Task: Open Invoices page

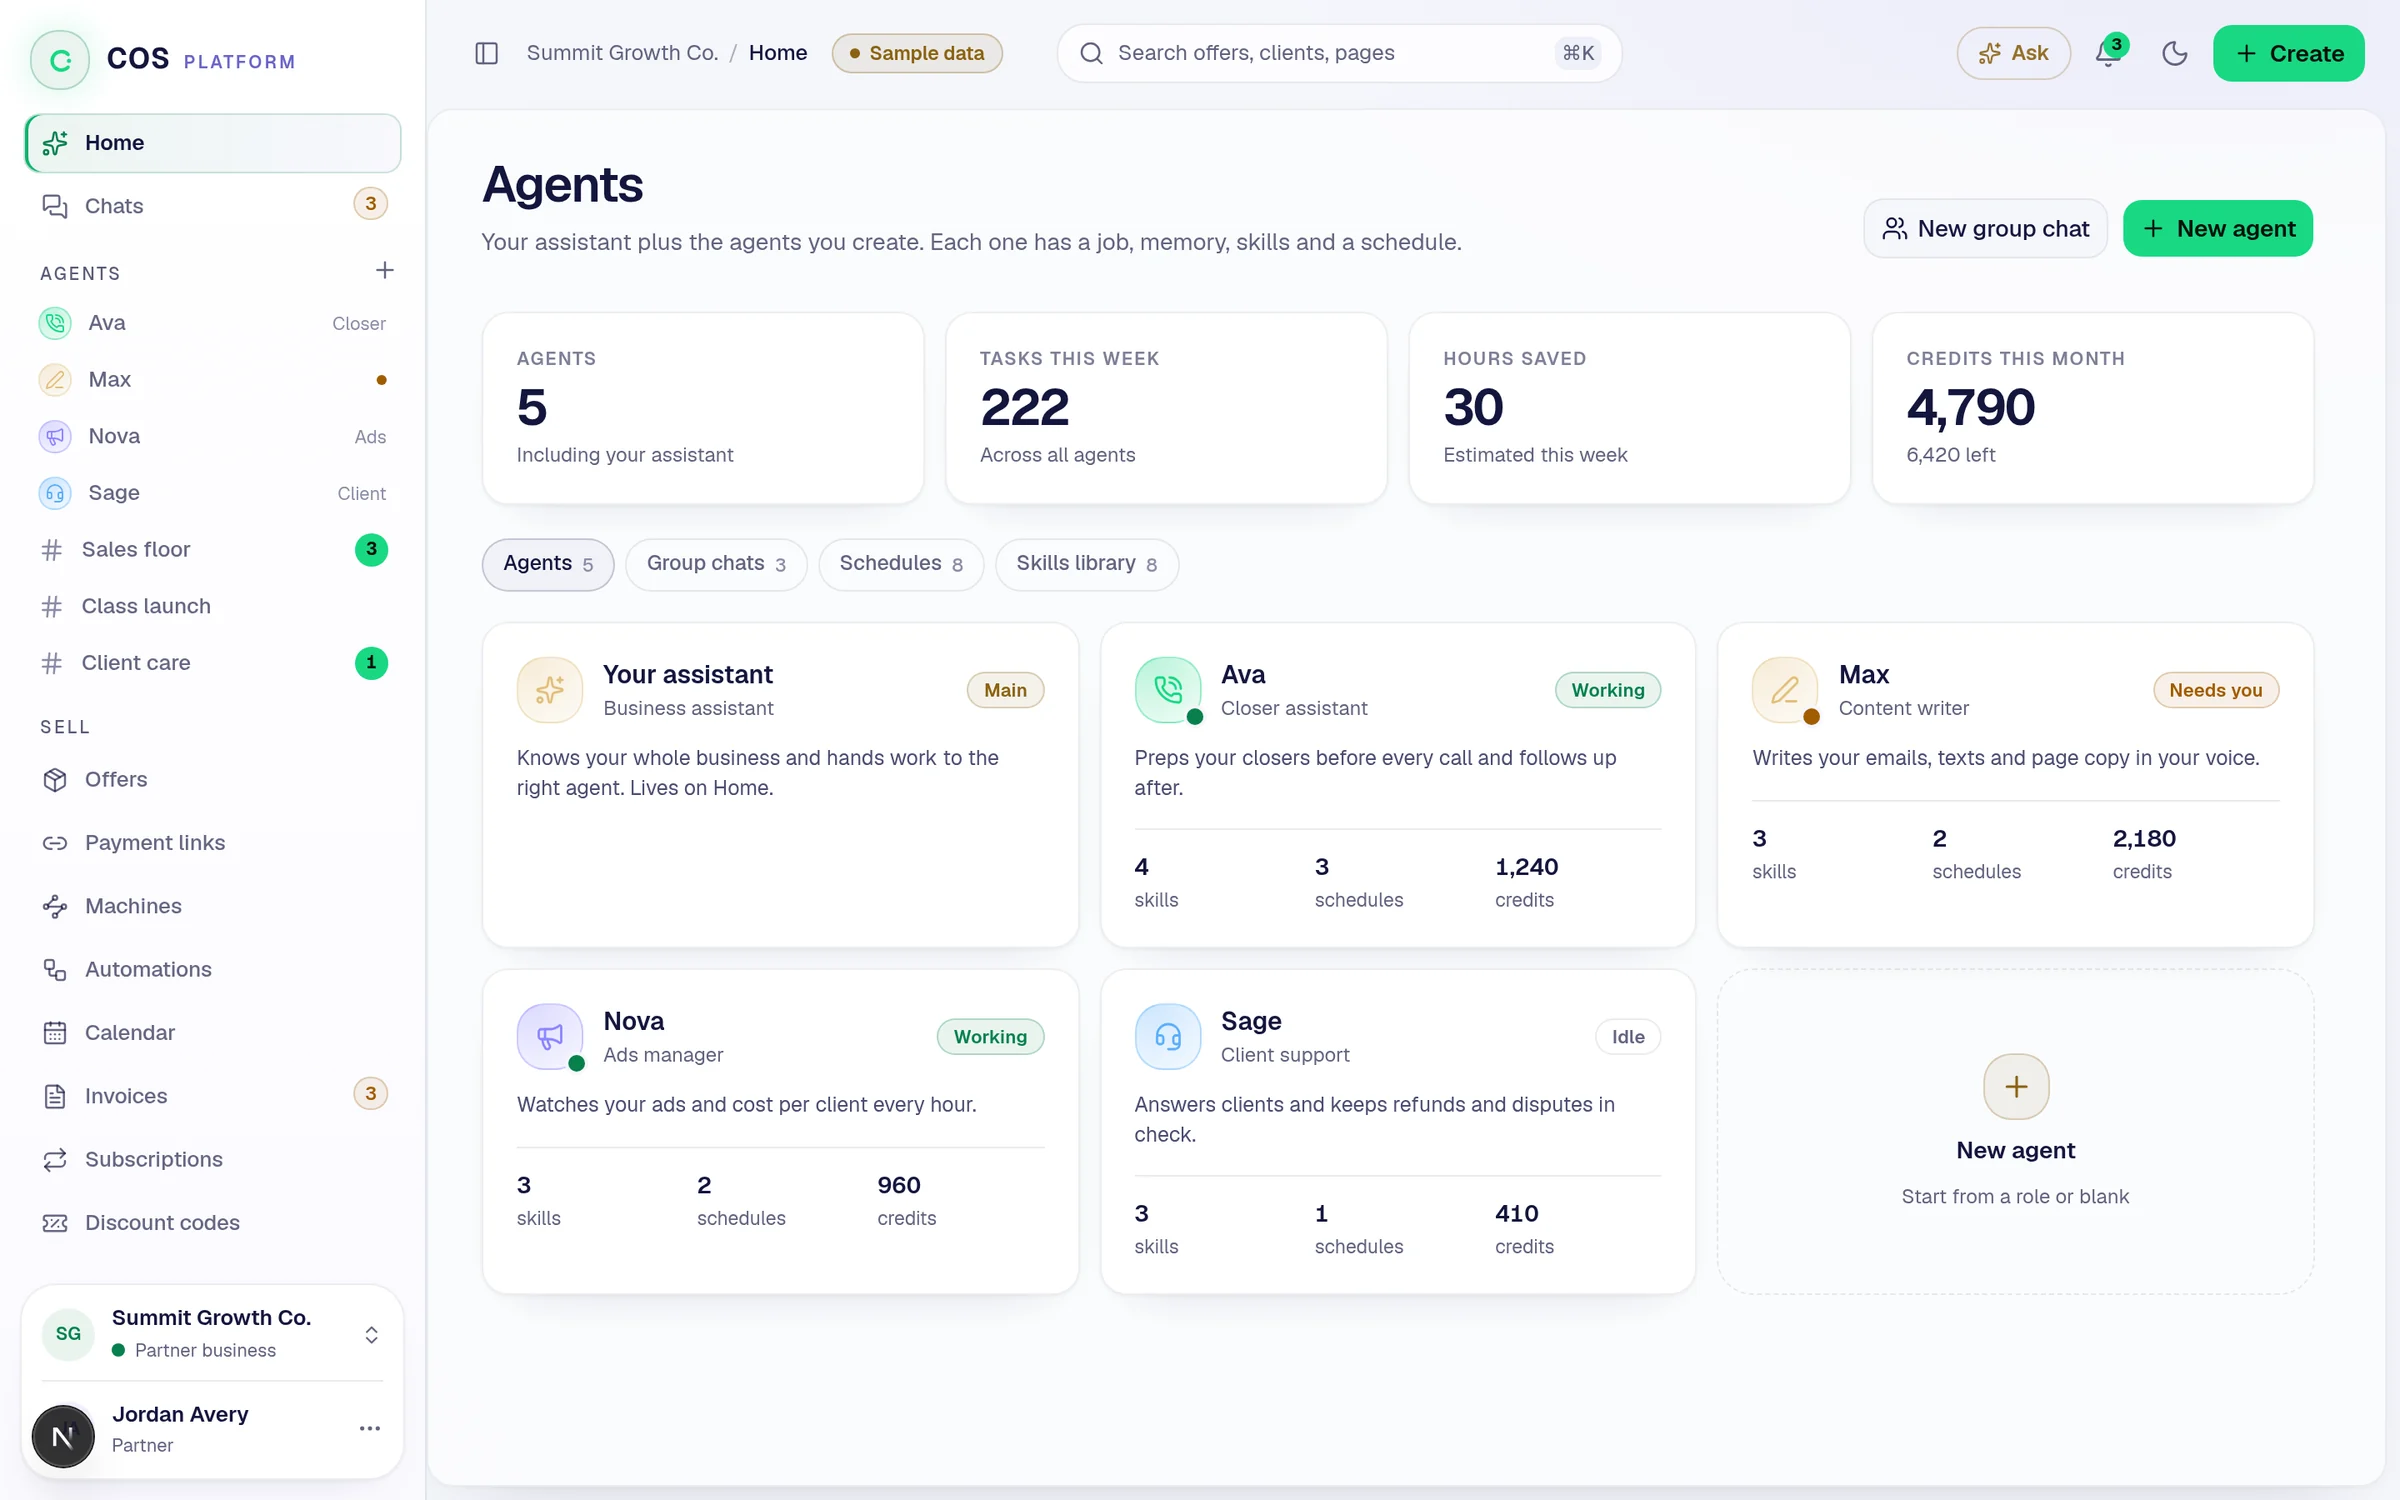Action: click(212, 1096)
